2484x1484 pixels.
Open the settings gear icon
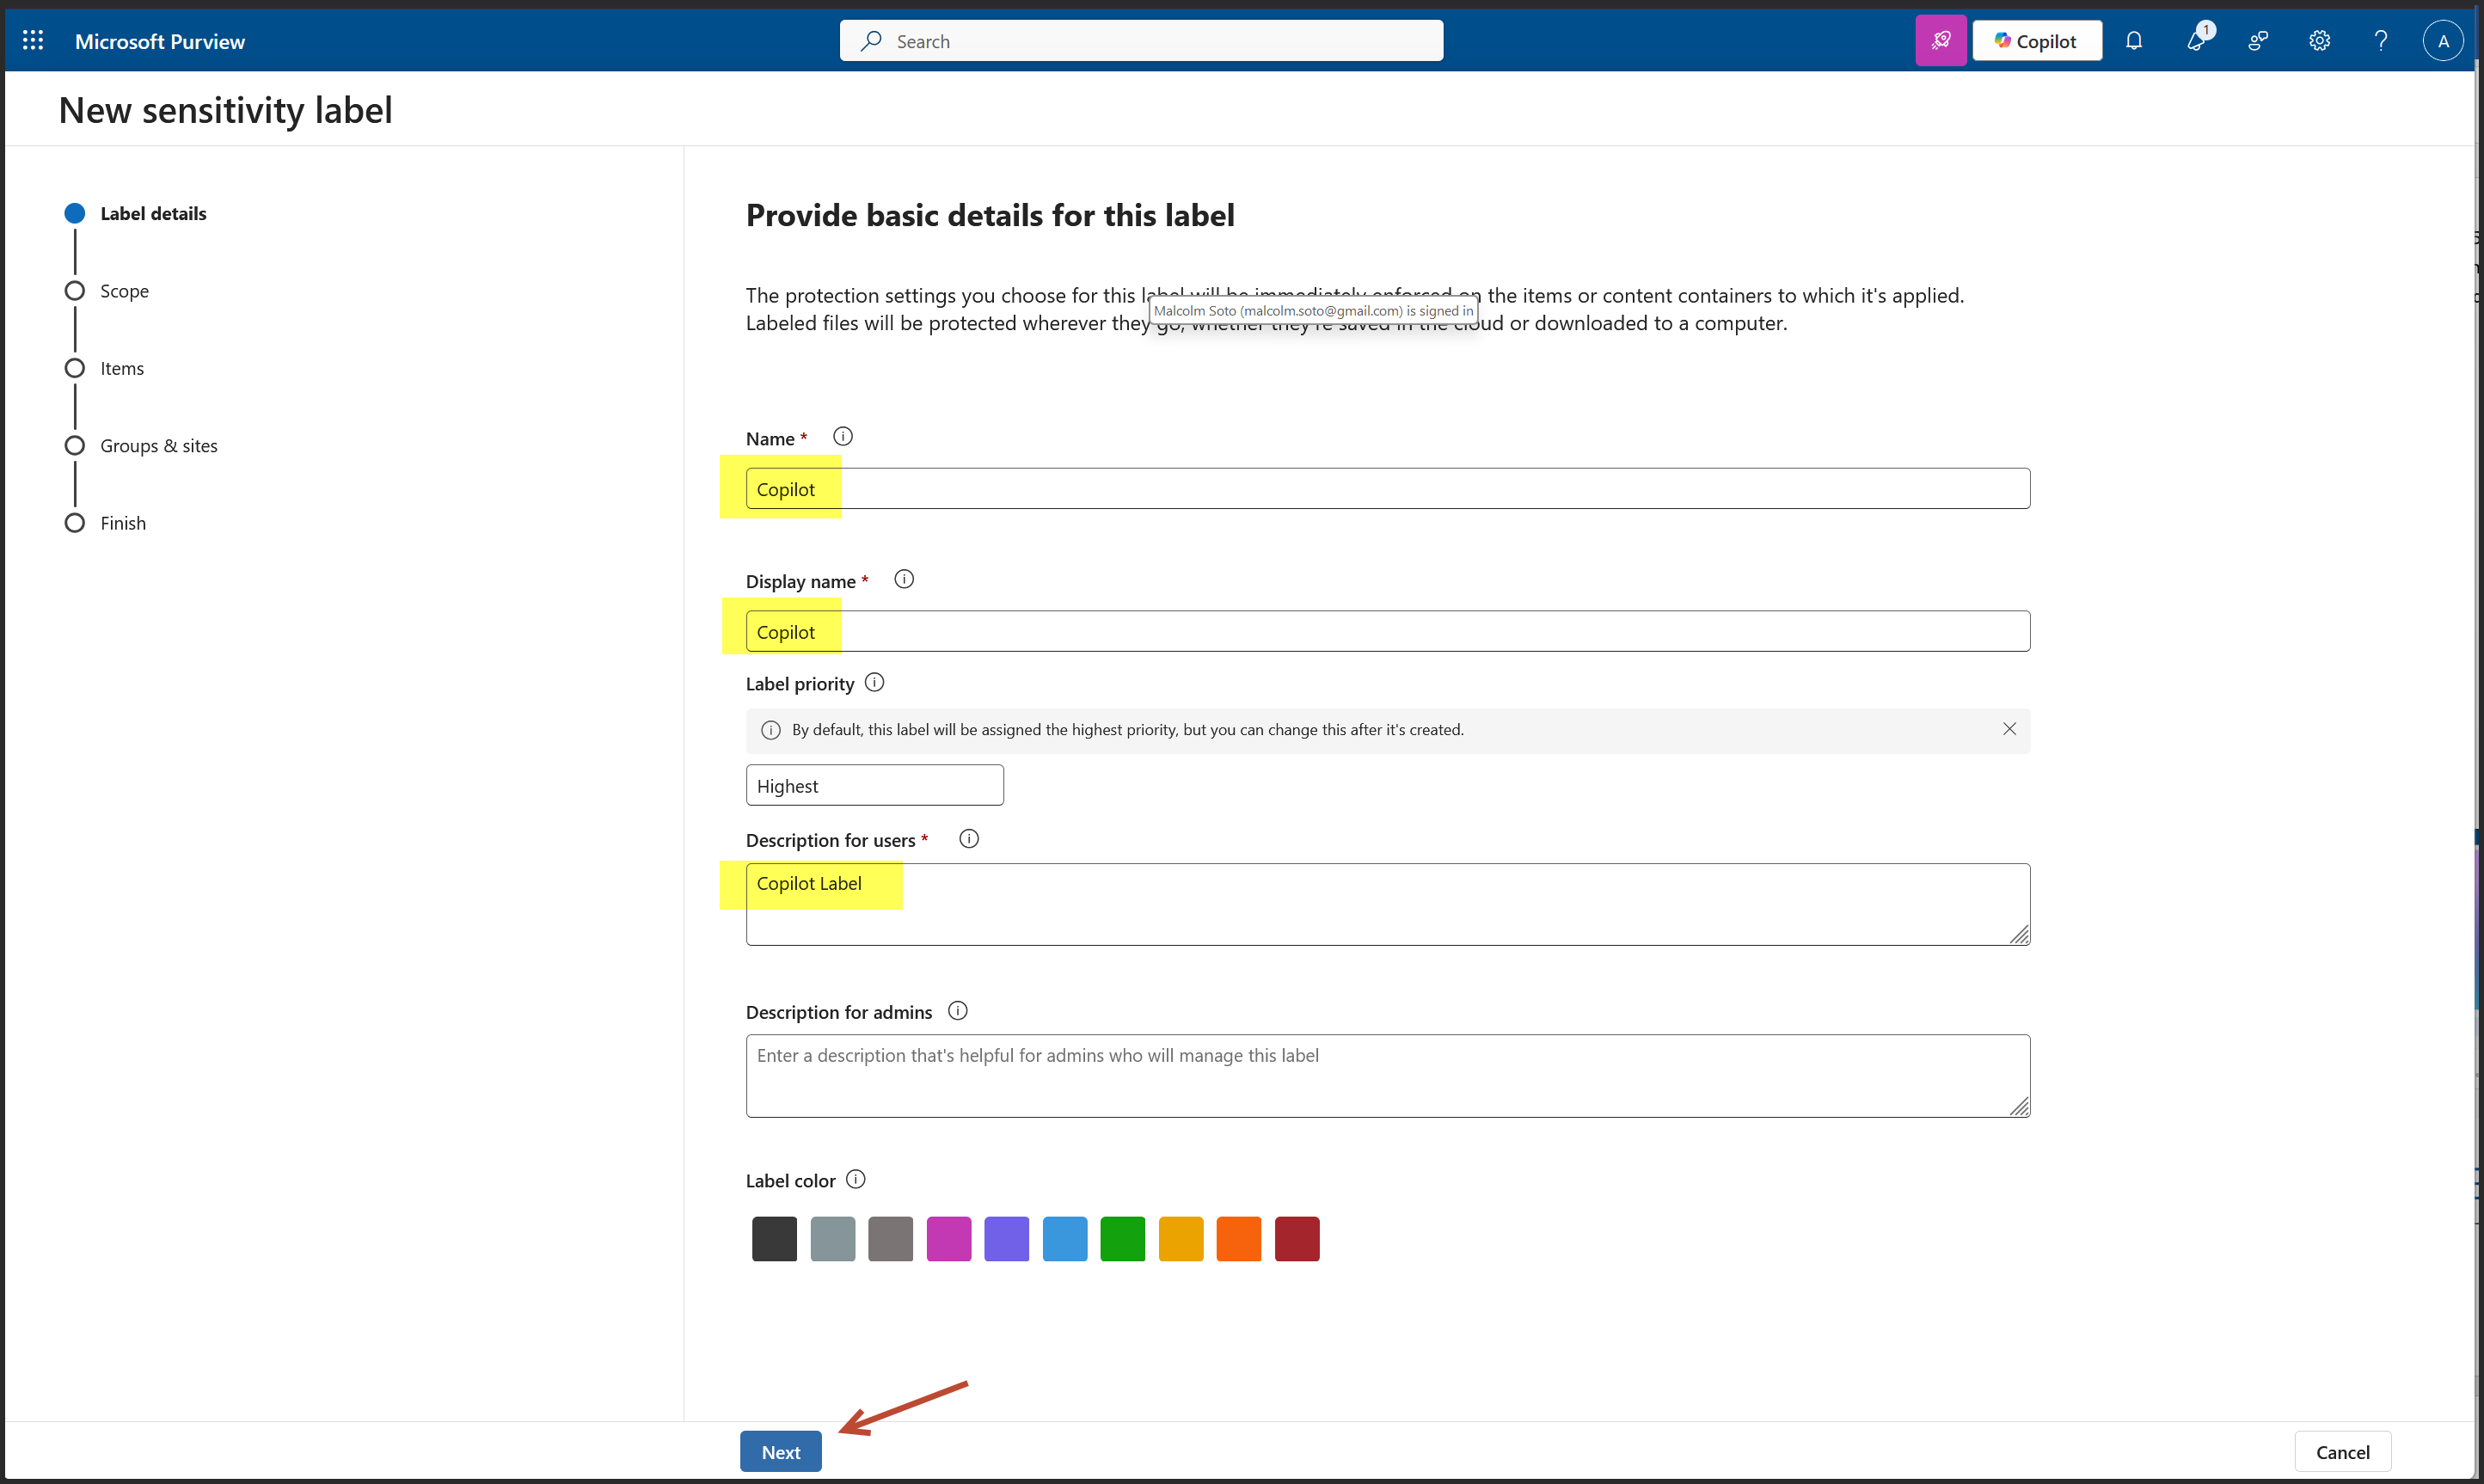click(2319, 41)
